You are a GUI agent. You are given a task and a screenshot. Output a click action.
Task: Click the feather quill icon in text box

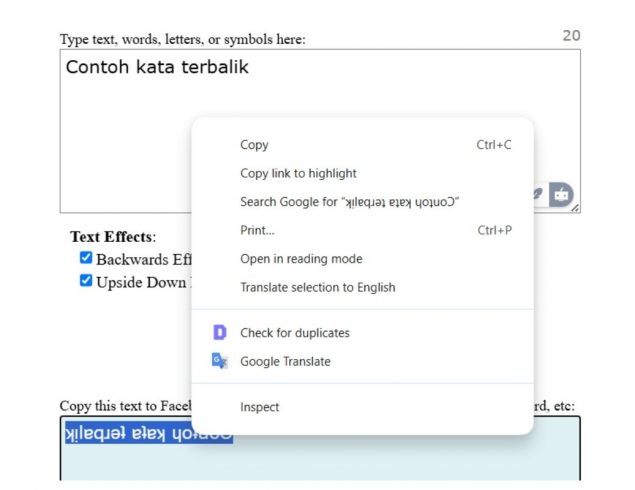point(538,194)
